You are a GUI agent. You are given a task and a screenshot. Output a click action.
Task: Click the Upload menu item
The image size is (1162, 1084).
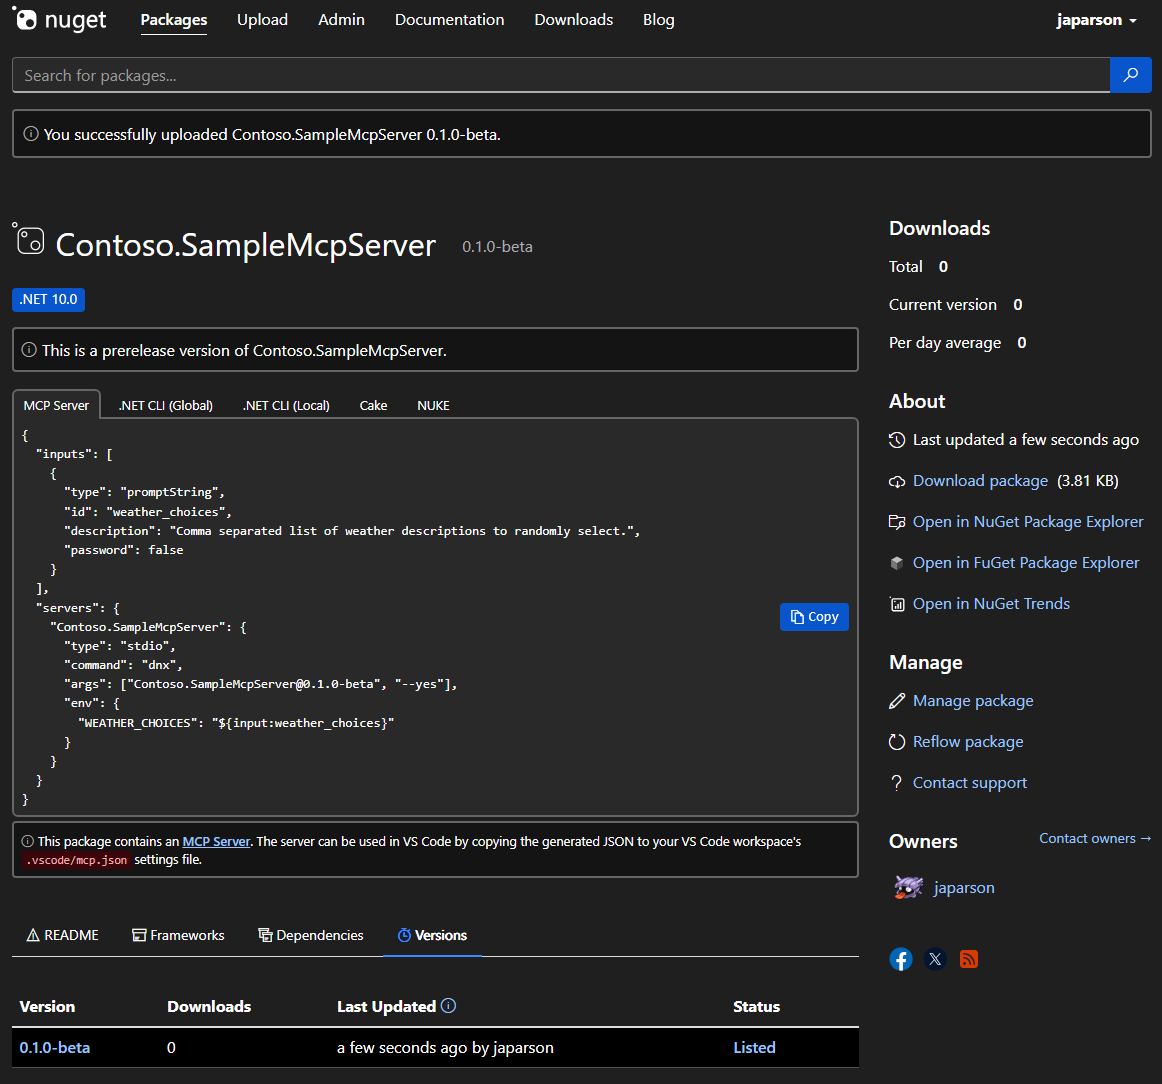pyautogui.click(x=262, y=19)
